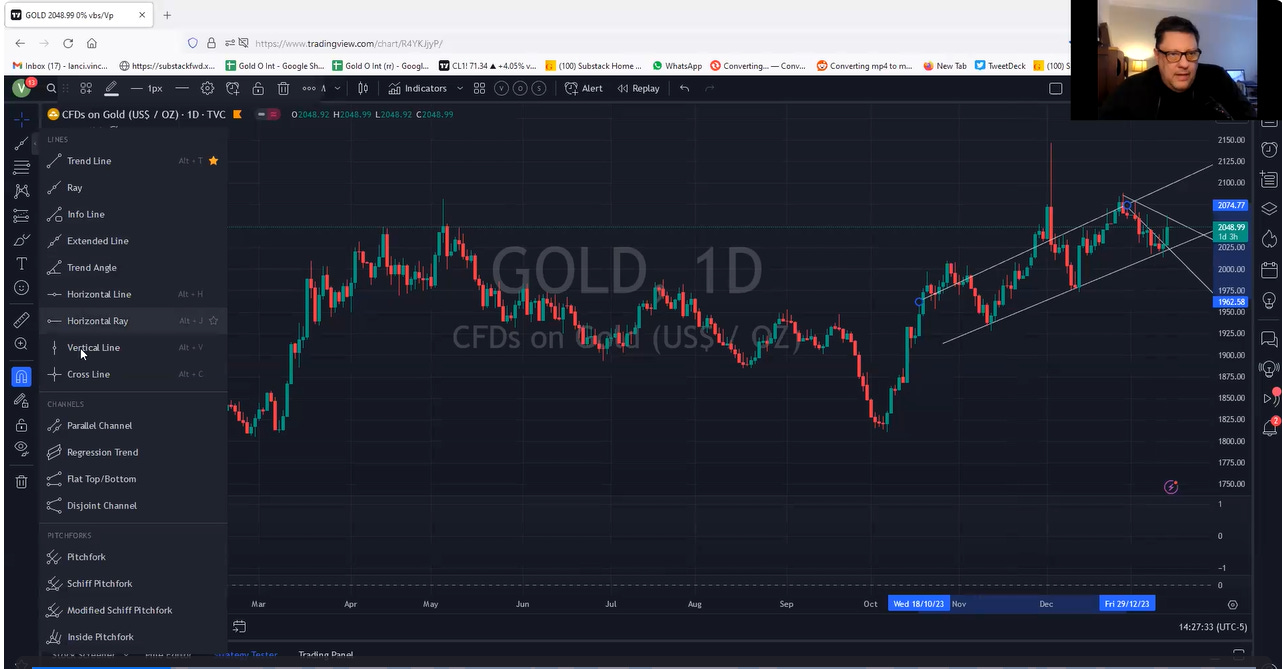Open ideas lightbulb panel

pyautogui.click(x=1269, y=300)
